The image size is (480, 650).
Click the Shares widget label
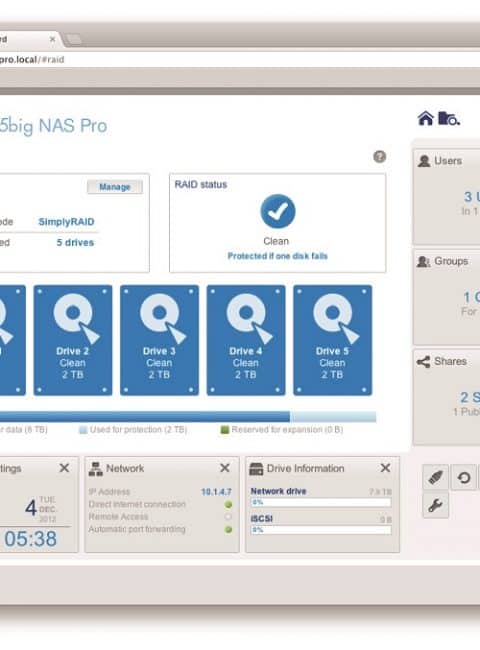[450, 361]
